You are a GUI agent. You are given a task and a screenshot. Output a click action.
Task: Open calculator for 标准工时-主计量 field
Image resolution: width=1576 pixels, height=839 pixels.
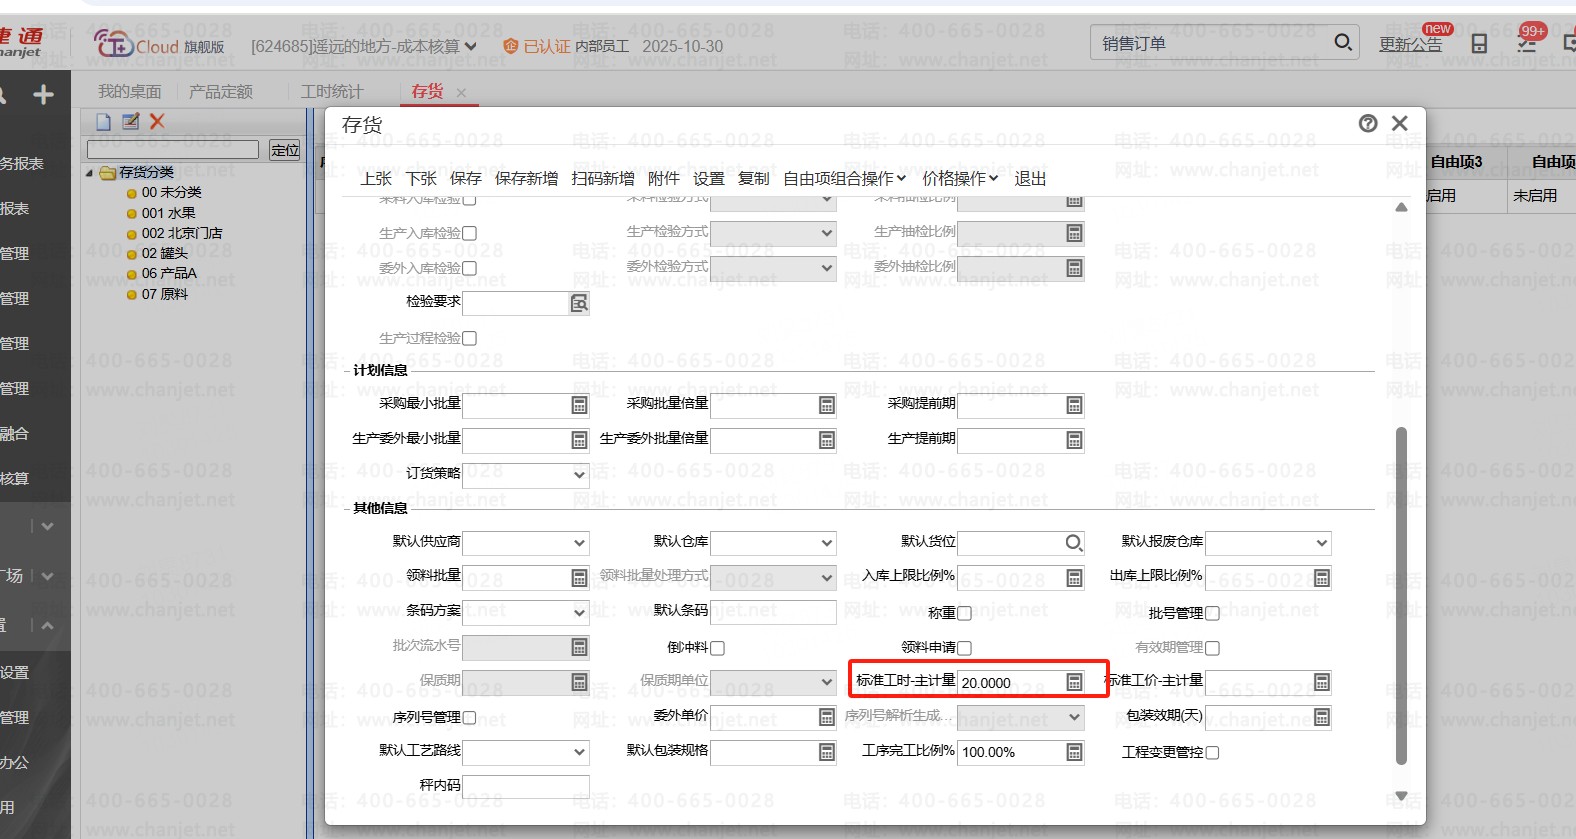(1074, 682)
